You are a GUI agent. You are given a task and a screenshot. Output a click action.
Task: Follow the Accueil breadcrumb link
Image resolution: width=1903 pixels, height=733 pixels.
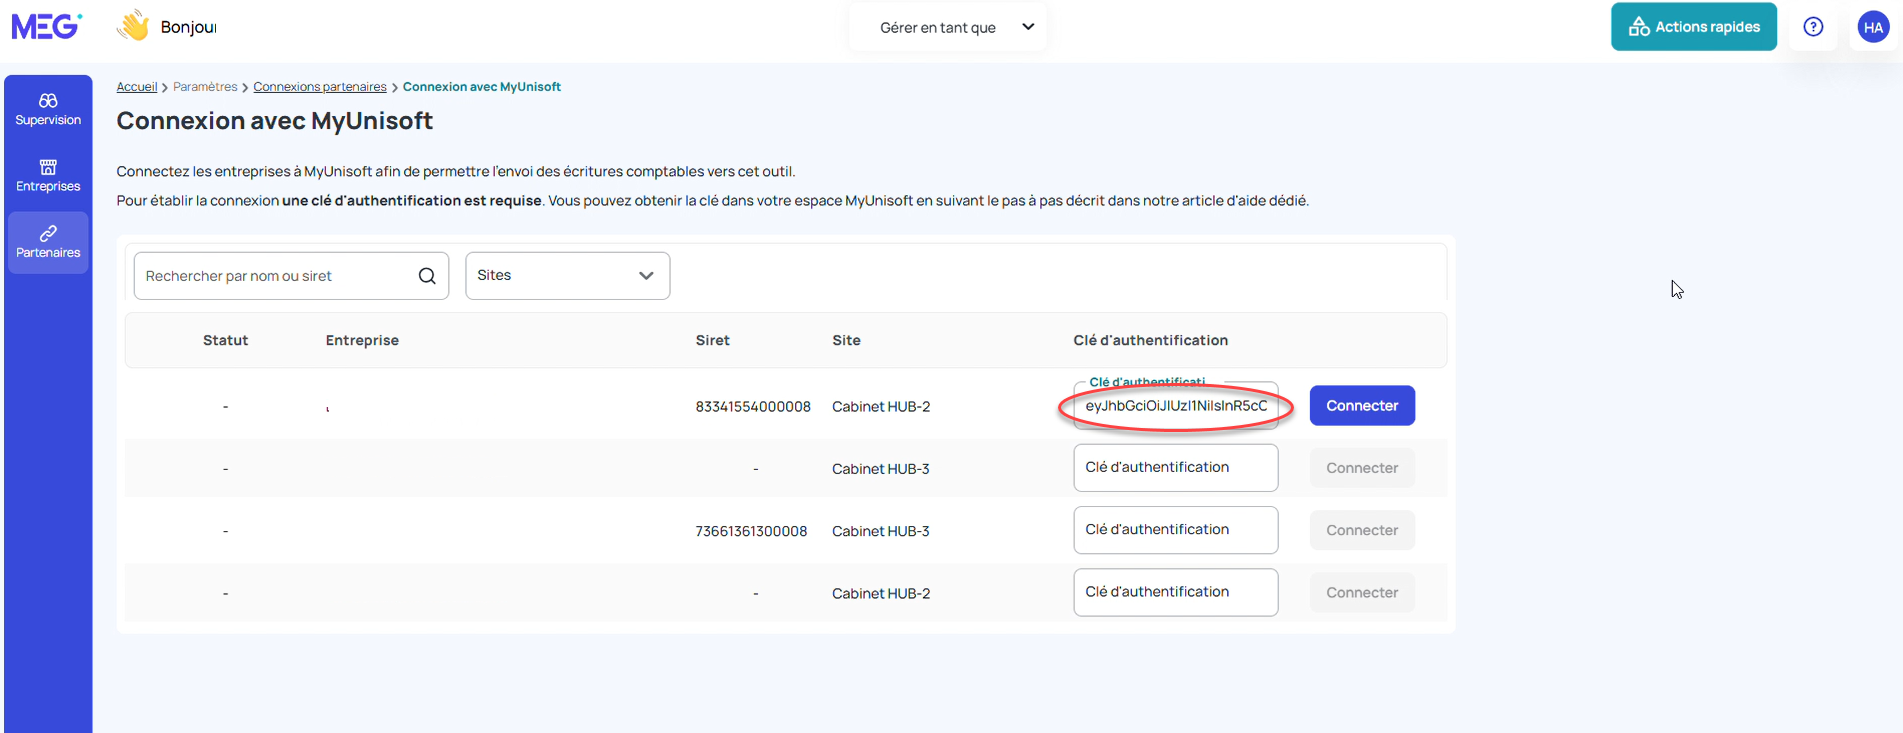137,87
